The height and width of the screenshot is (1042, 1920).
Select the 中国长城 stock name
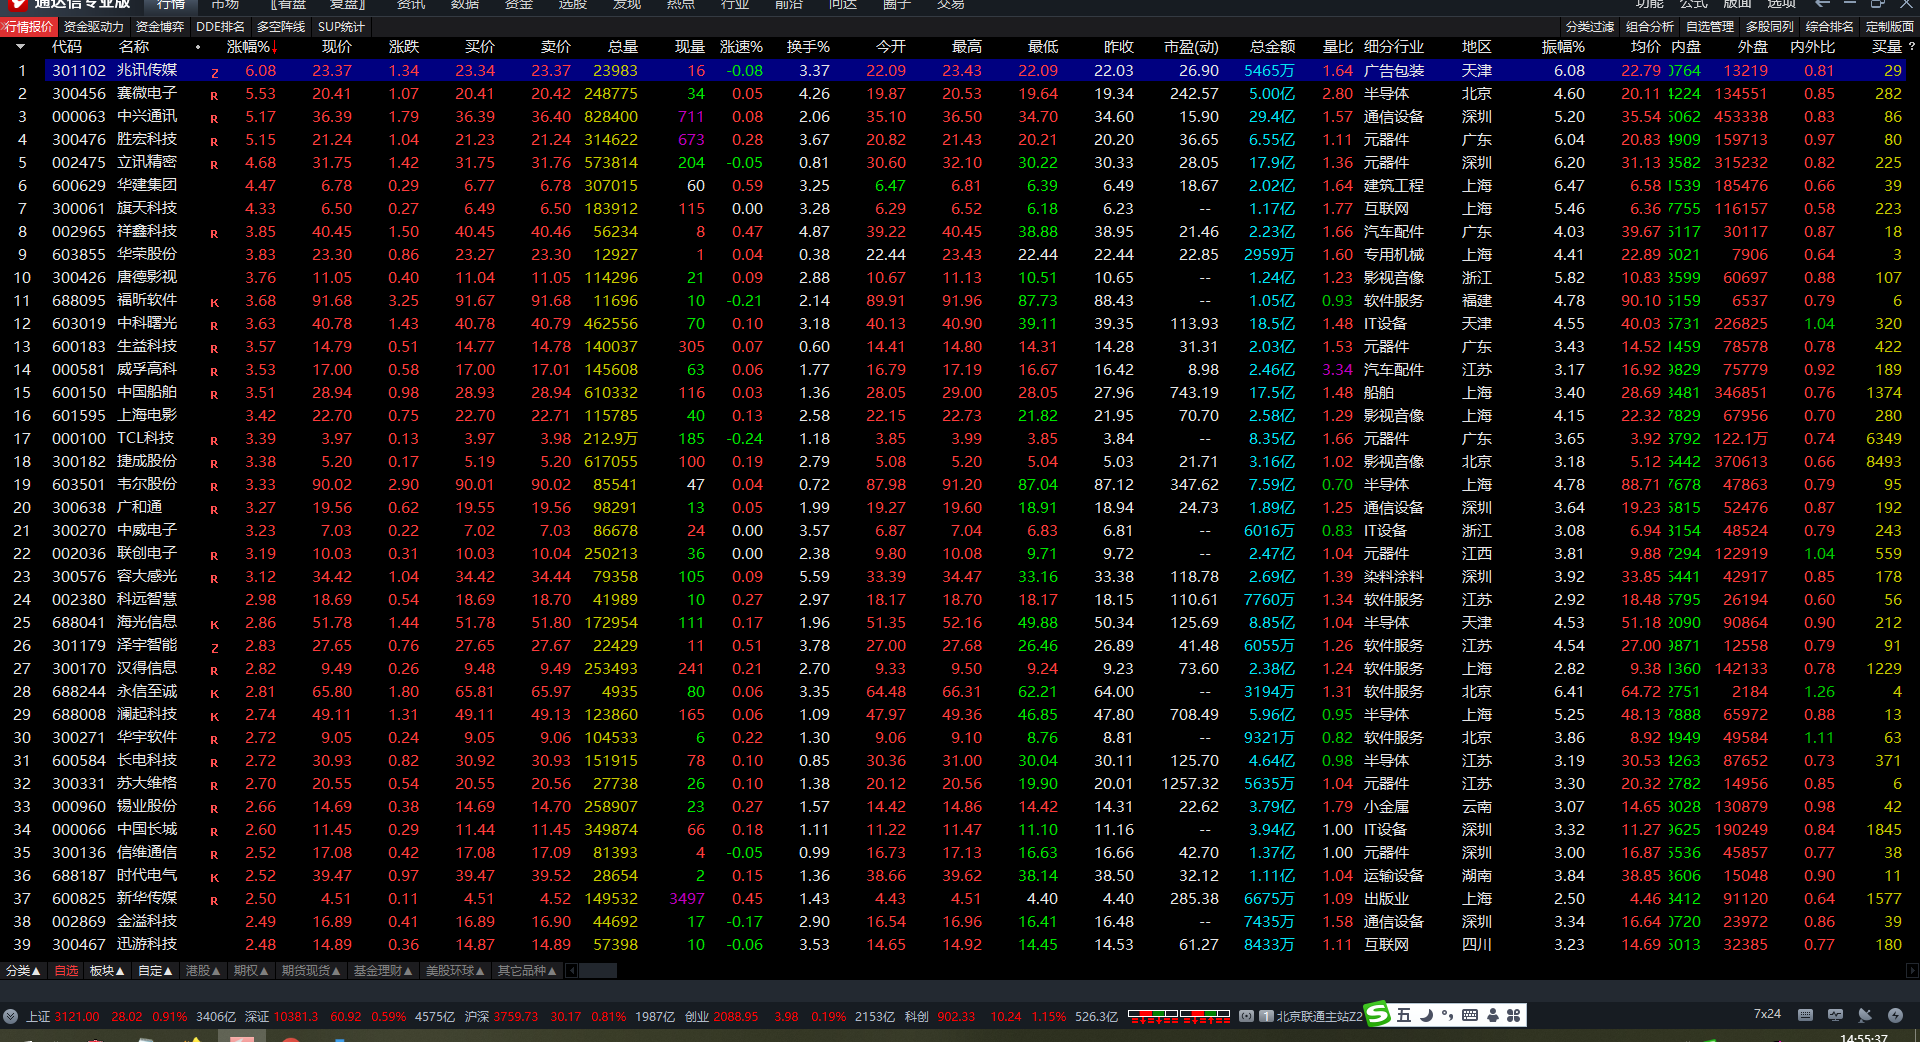point(147,830)
